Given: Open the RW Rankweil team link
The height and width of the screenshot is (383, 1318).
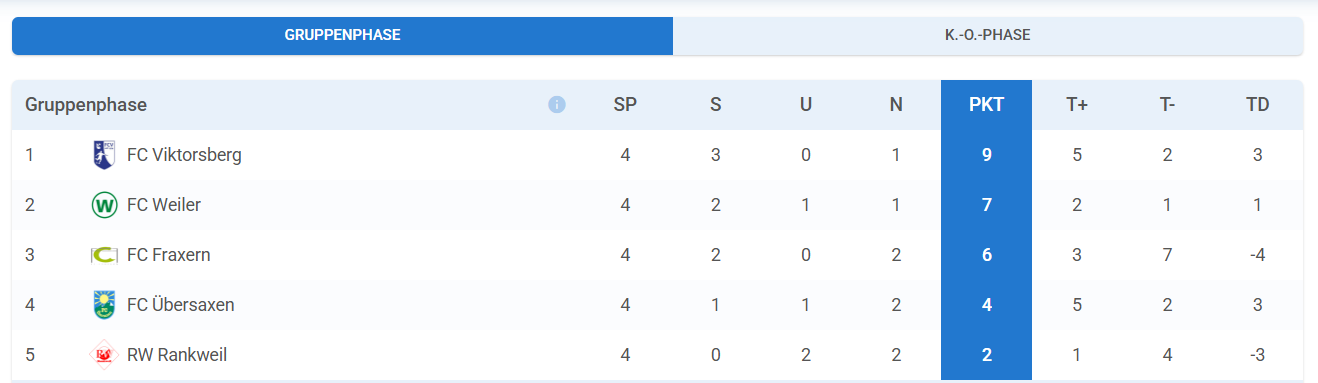Looking at the screenshot, I should click(x=177, y=355).
